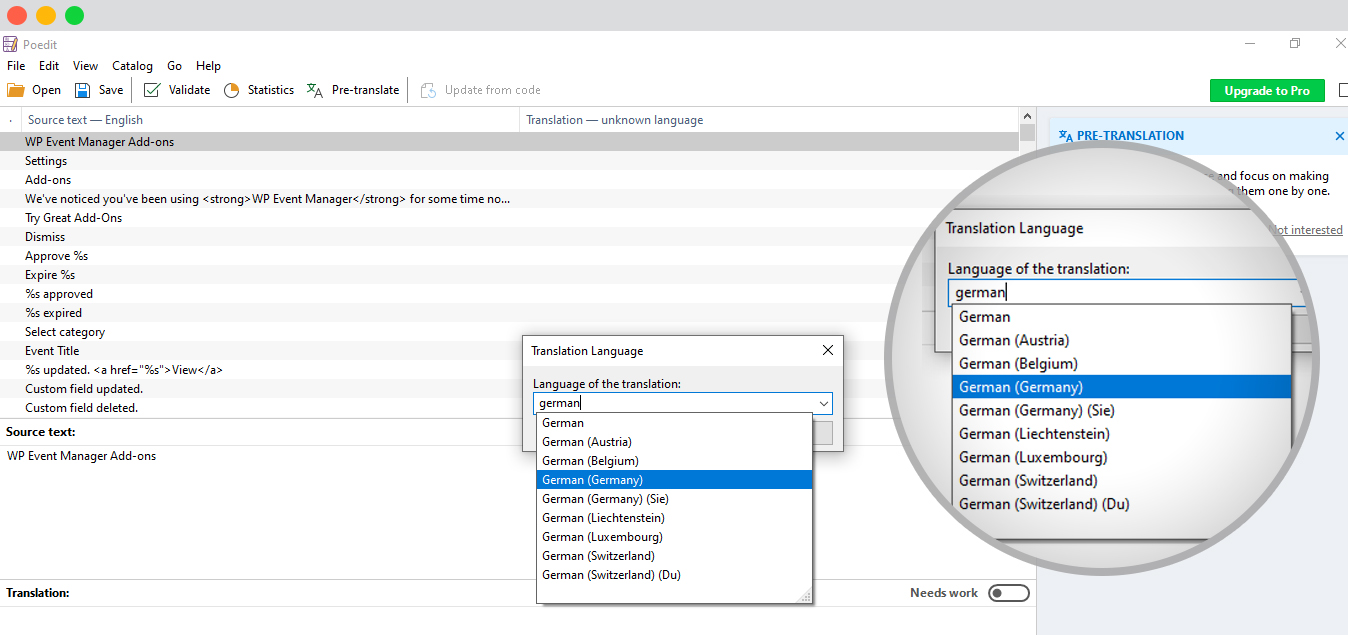Select German (Luxembourg) in the list

click(x=674, y=537)
